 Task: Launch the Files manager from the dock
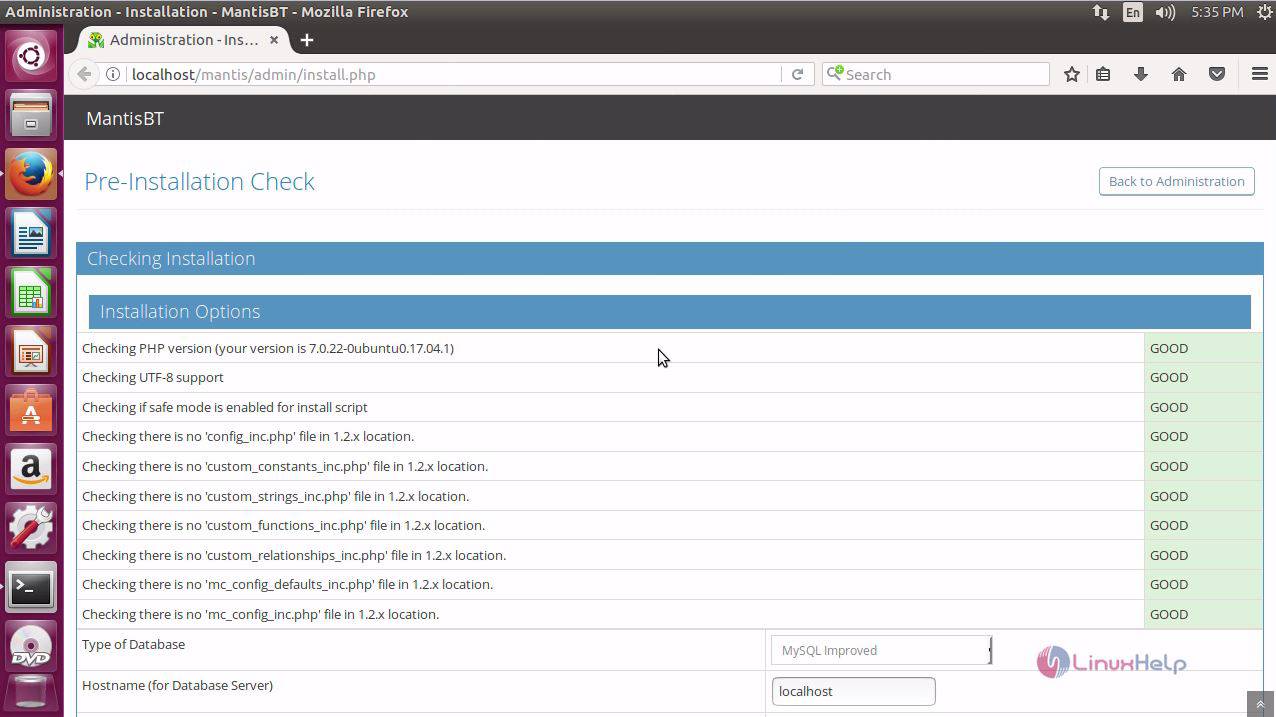click(x=31, y=114)
